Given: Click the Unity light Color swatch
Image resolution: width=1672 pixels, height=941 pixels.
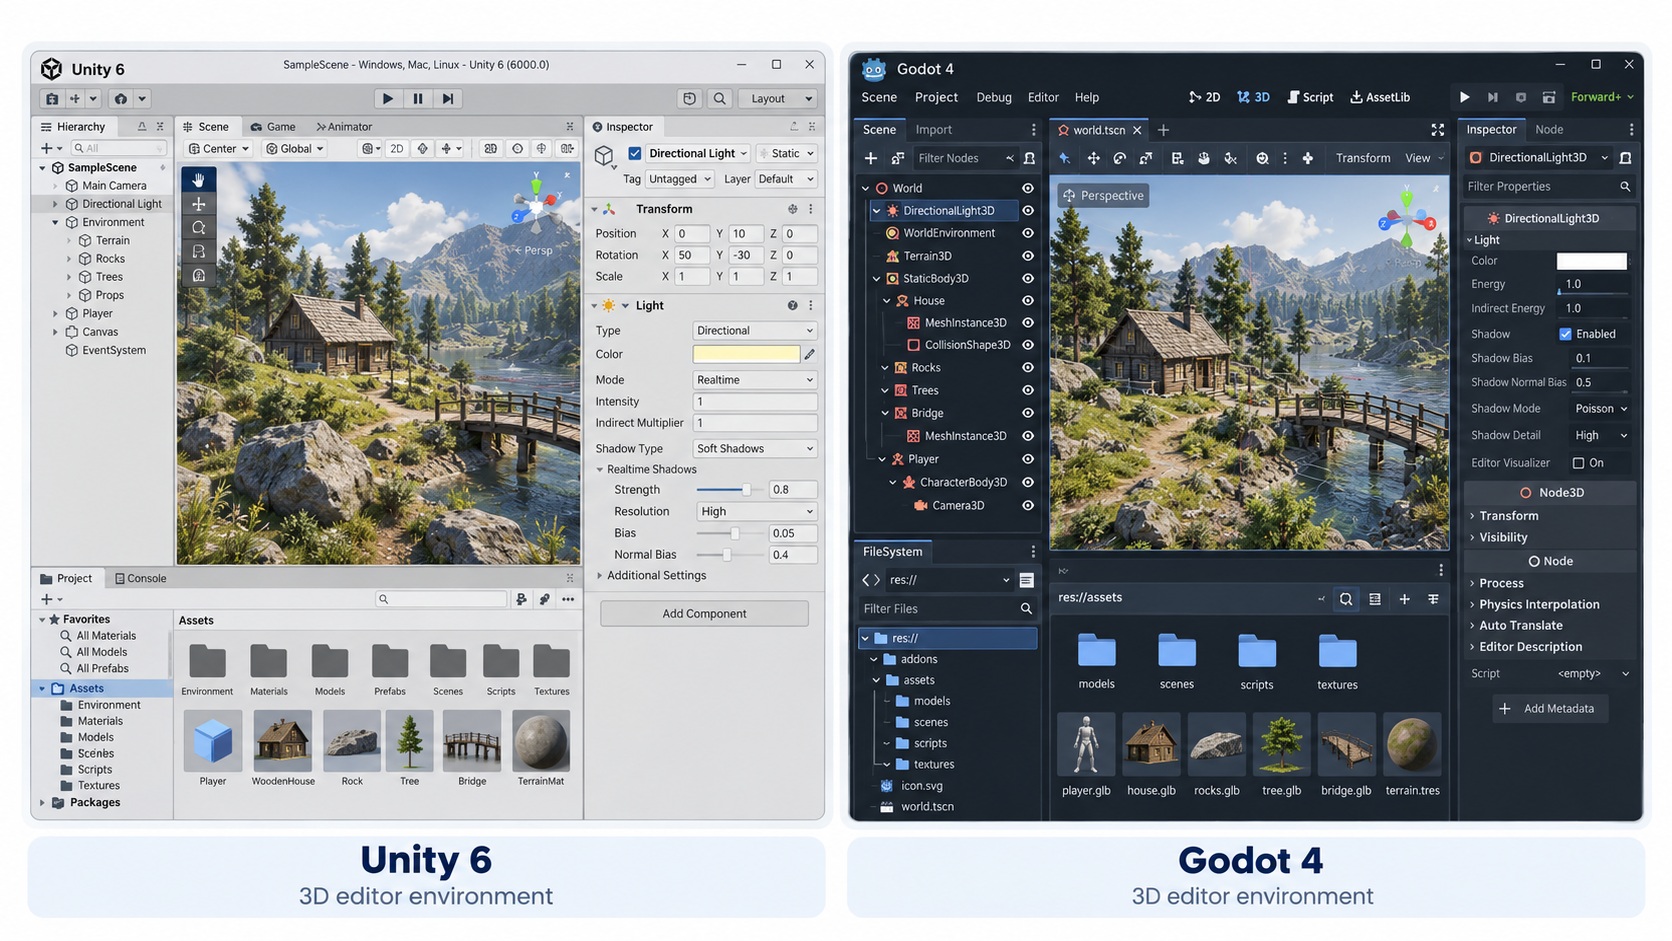Looking at the screenshot, I should [746, 354].
